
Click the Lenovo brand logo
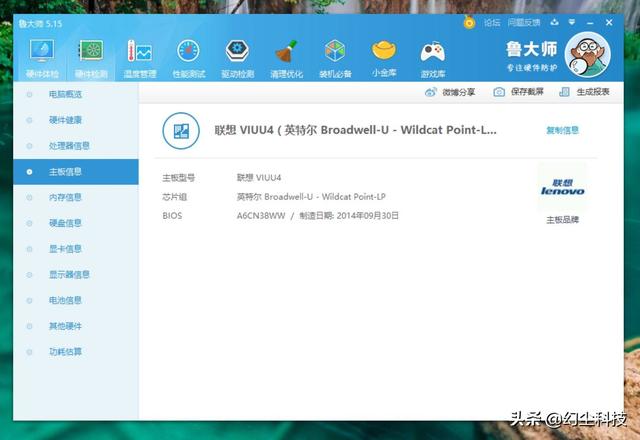562,187
